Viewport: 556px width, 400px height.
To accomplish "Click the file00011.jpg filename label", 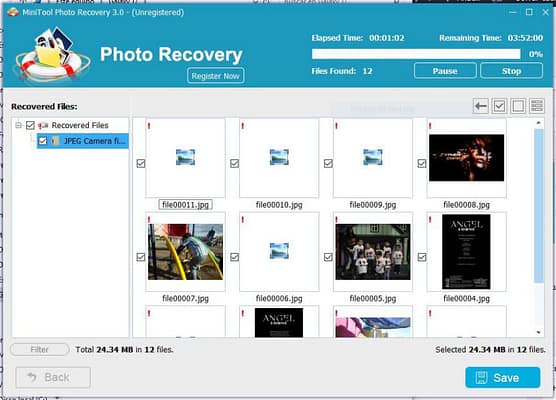I will point(185,205).
